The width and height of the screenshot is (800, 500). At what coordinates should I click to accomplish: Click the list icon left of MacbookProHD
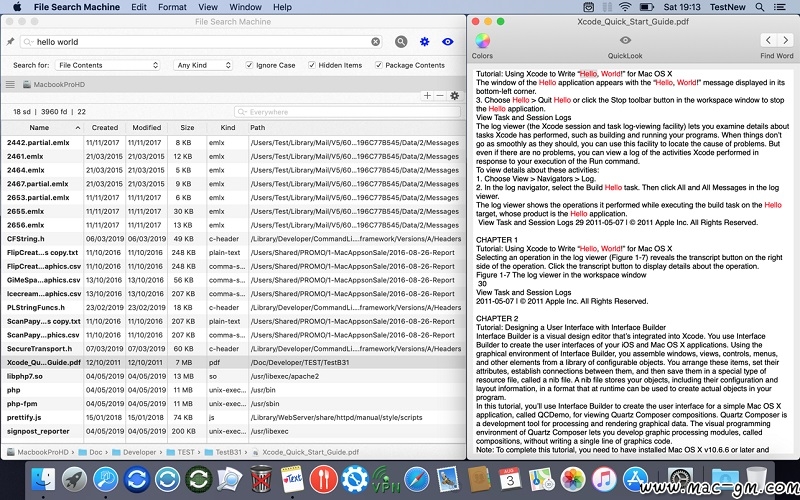click(10, 84)
